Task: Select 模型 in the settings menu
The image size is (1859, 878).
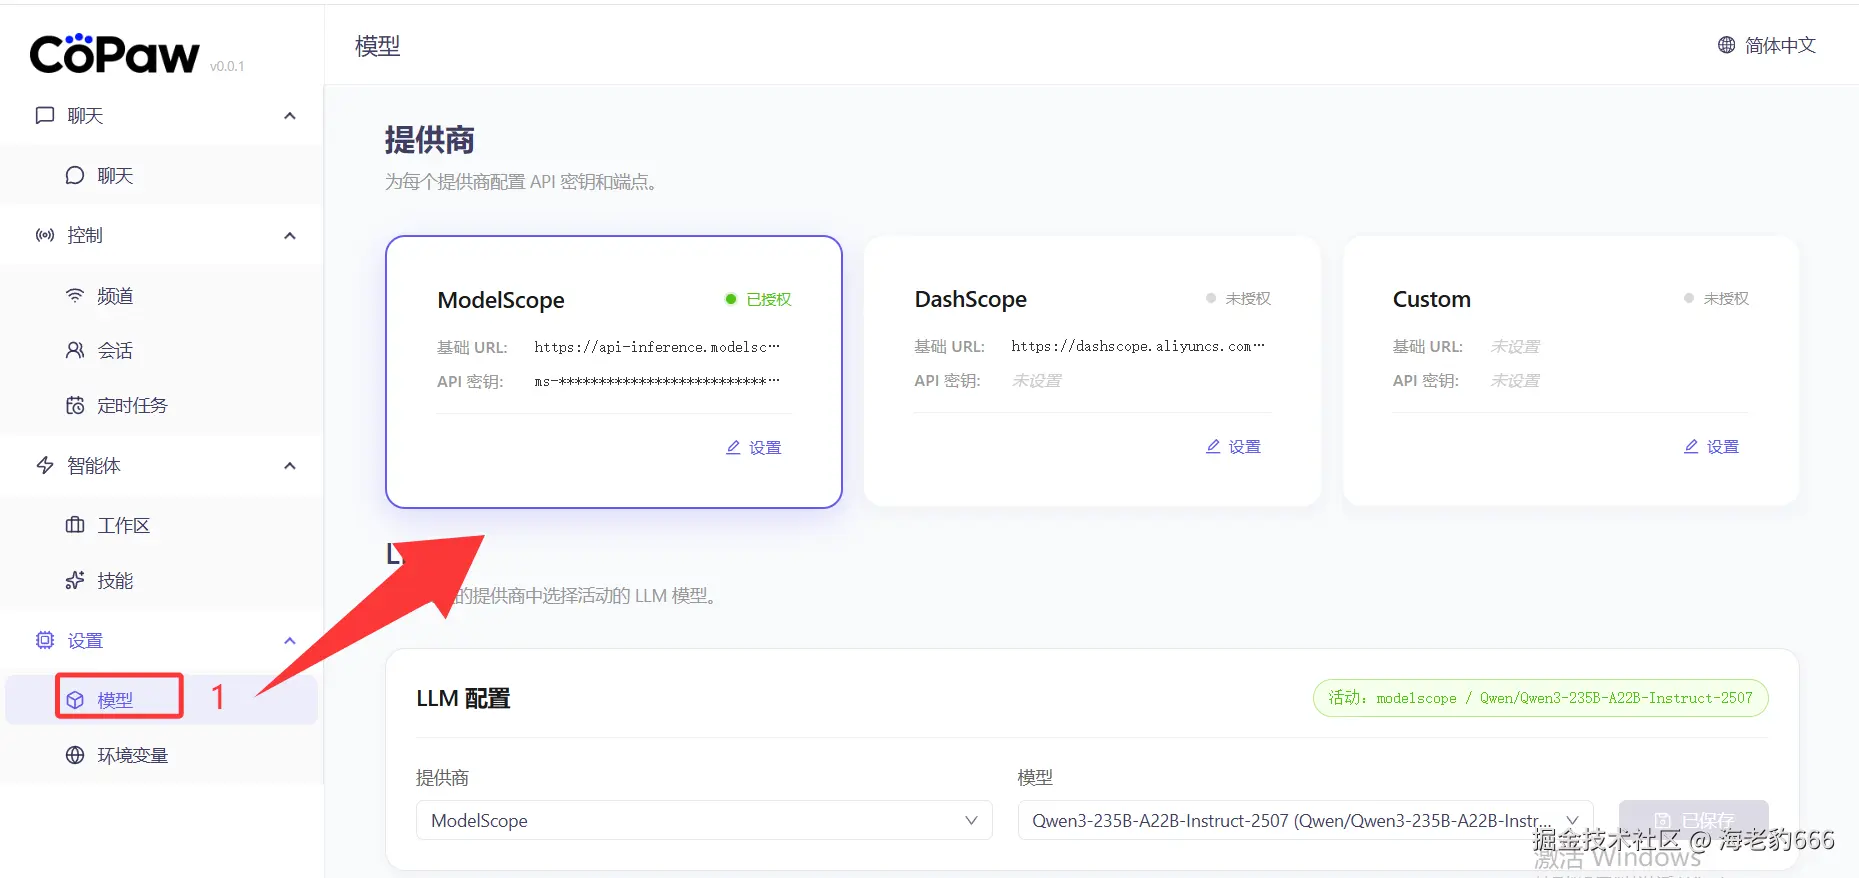Action: click(162, 700)
